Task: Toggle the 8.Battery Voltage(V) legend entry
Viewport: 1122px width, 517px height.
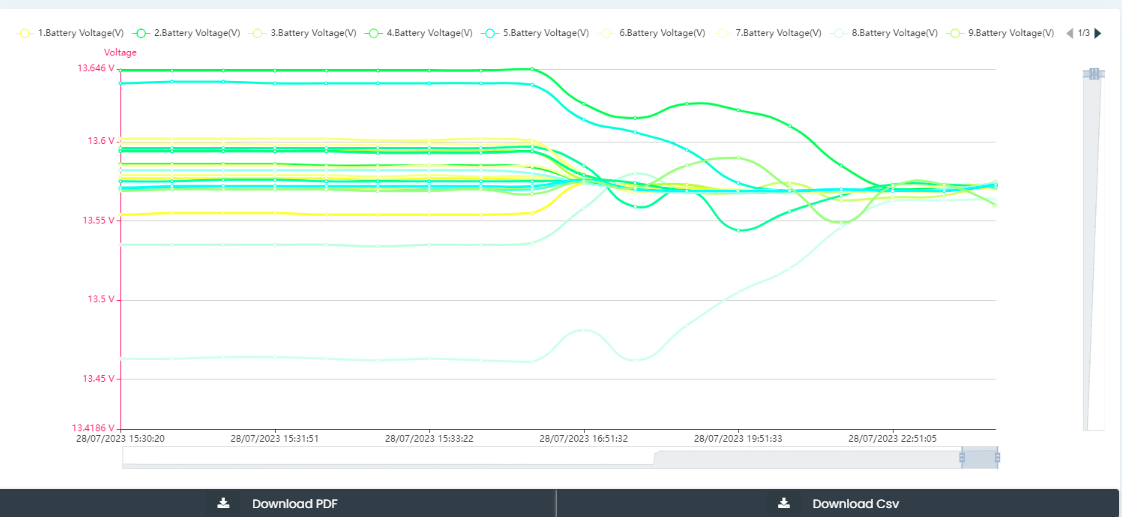Action: tap(884, 33)
